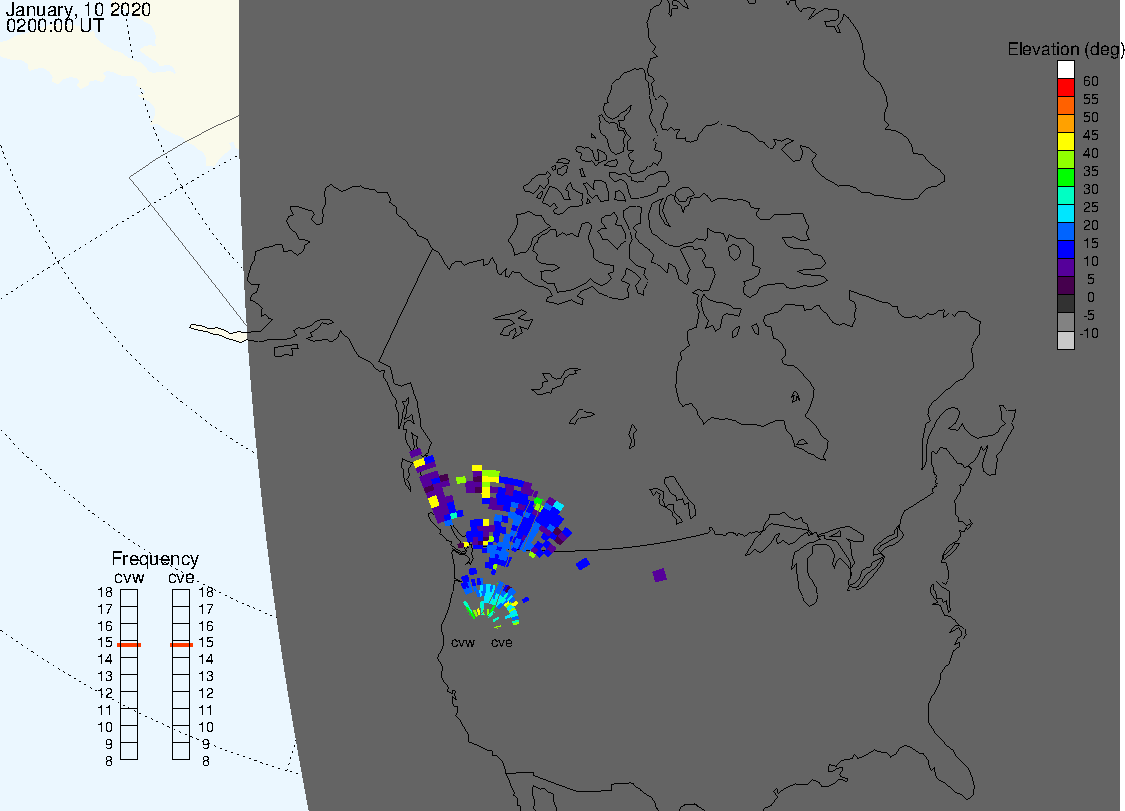Click the white swatch atop the elevation scale

pyautogui.click(x=1065, y=70)
